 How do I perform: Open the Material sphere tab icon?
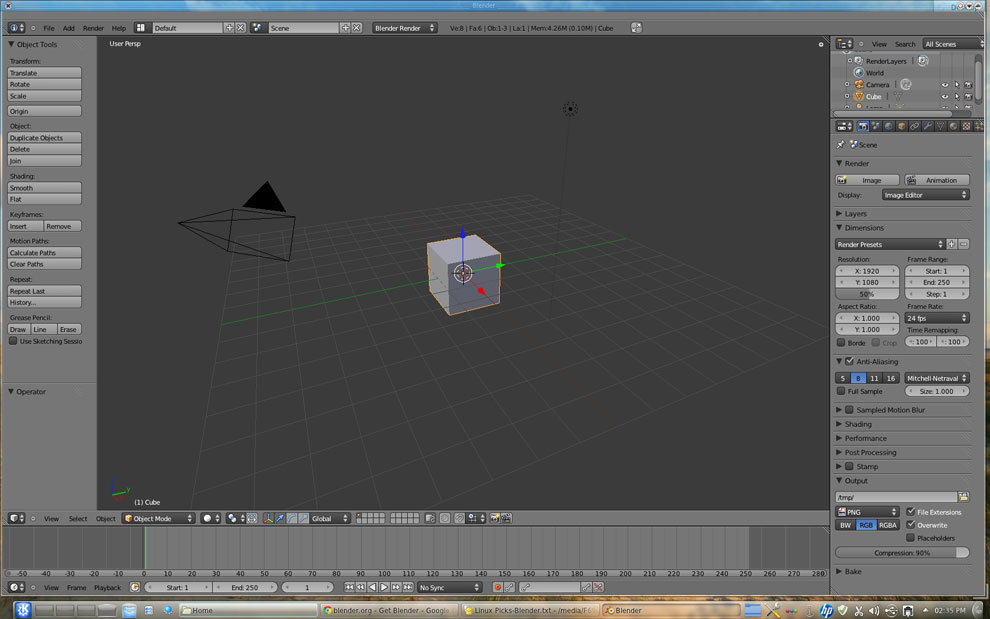(953, 126)
